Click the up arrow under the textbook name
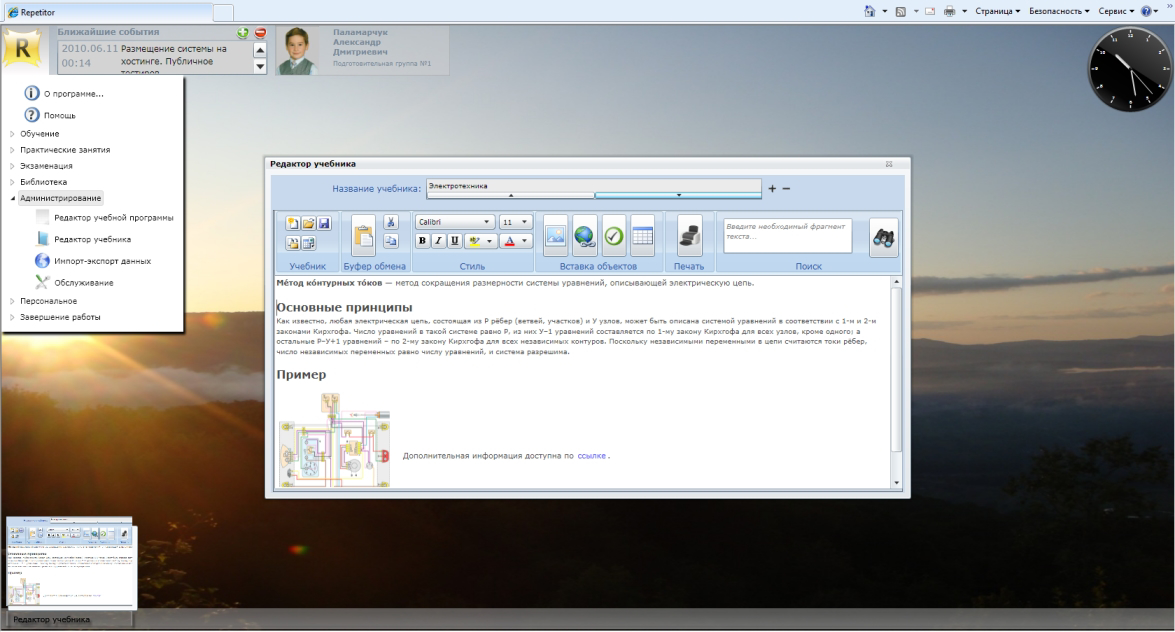This screenshot has width=1175, height=632. (511, 196)
